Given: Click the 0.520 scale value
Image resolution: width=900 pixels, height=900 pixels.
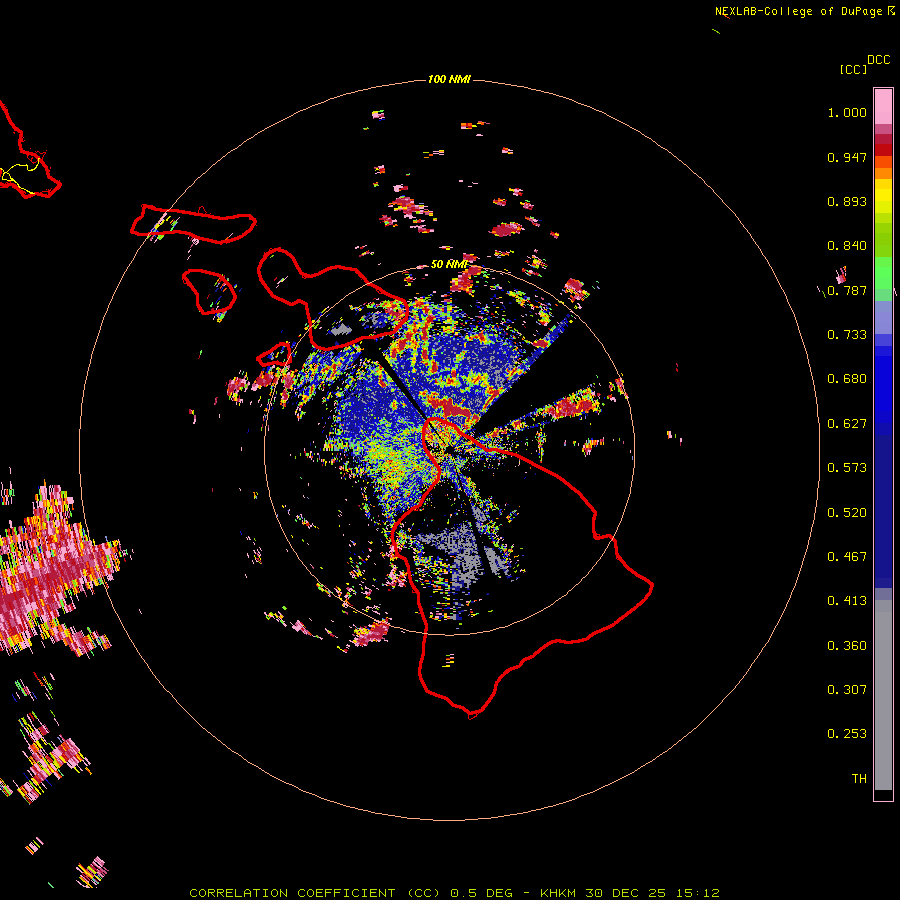Looking at the screenshot, I should point(847,513).
